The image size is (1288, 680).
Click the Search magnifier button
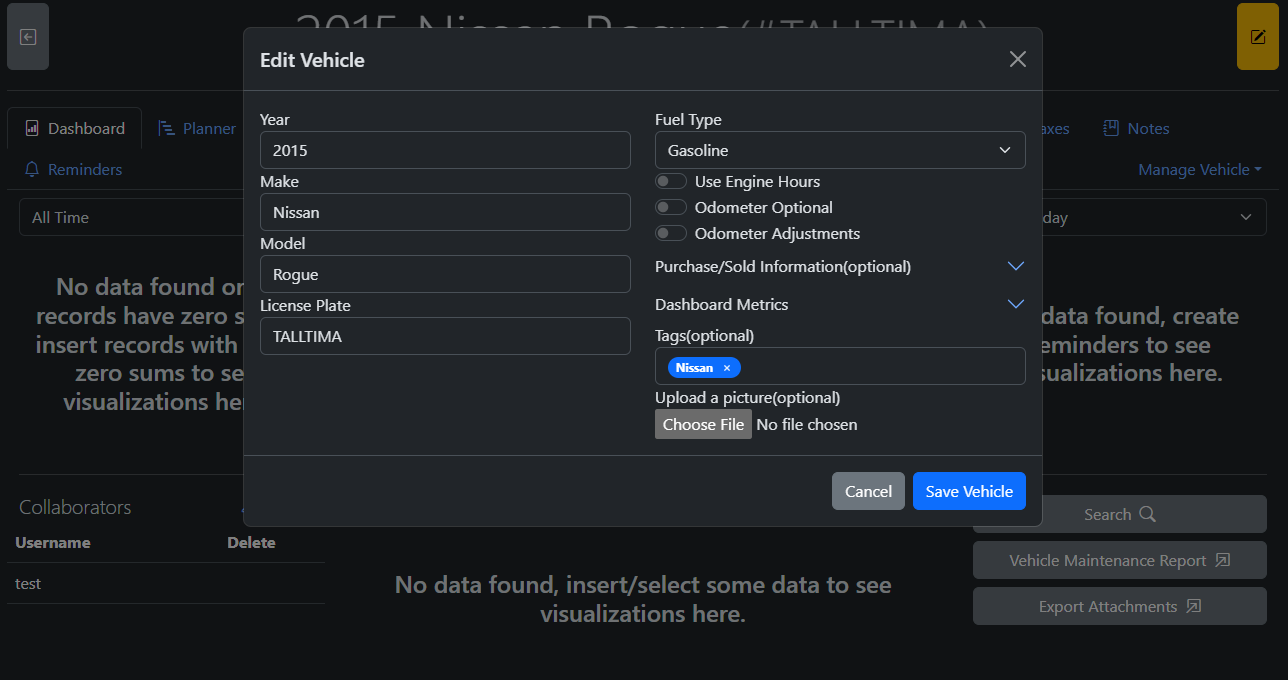1119,514
